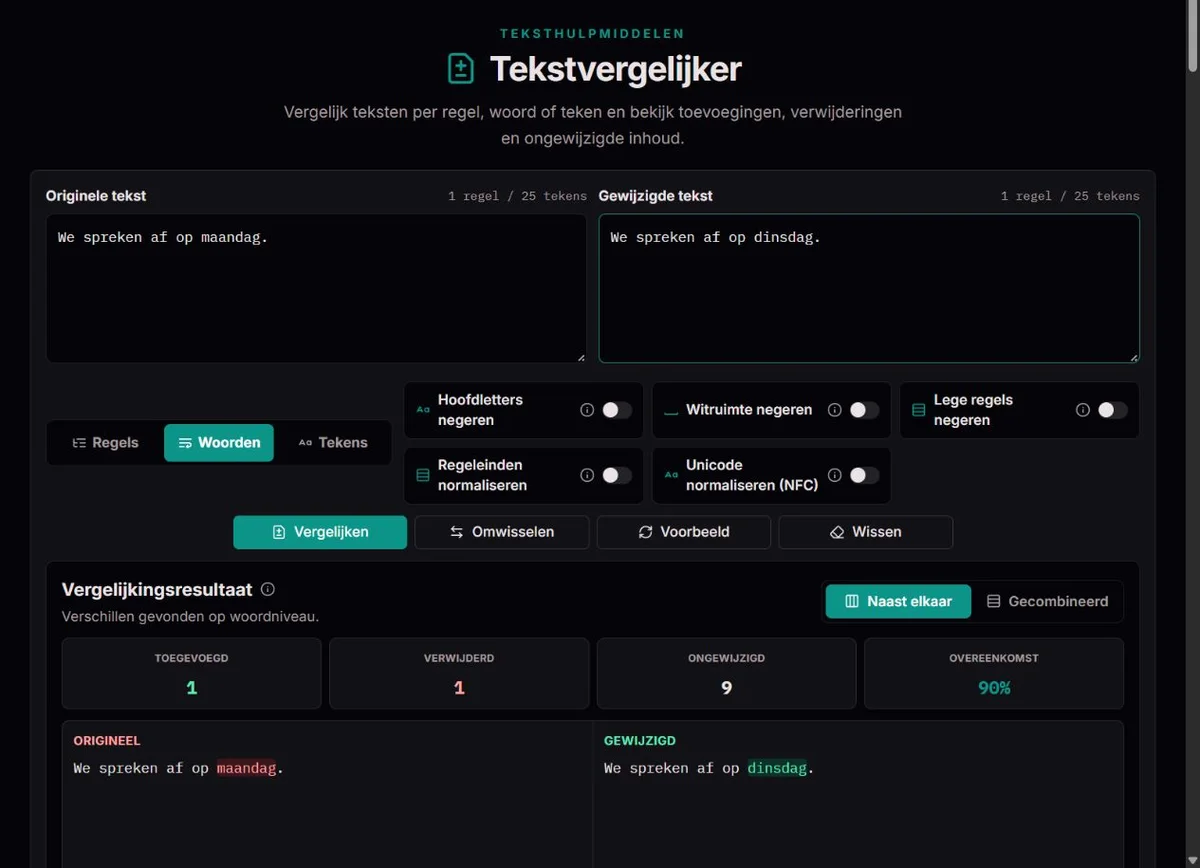Open info icon for Regeleinden normaliseren
The width and height of the screenshot is (1200, 868).
click(587, 475)
